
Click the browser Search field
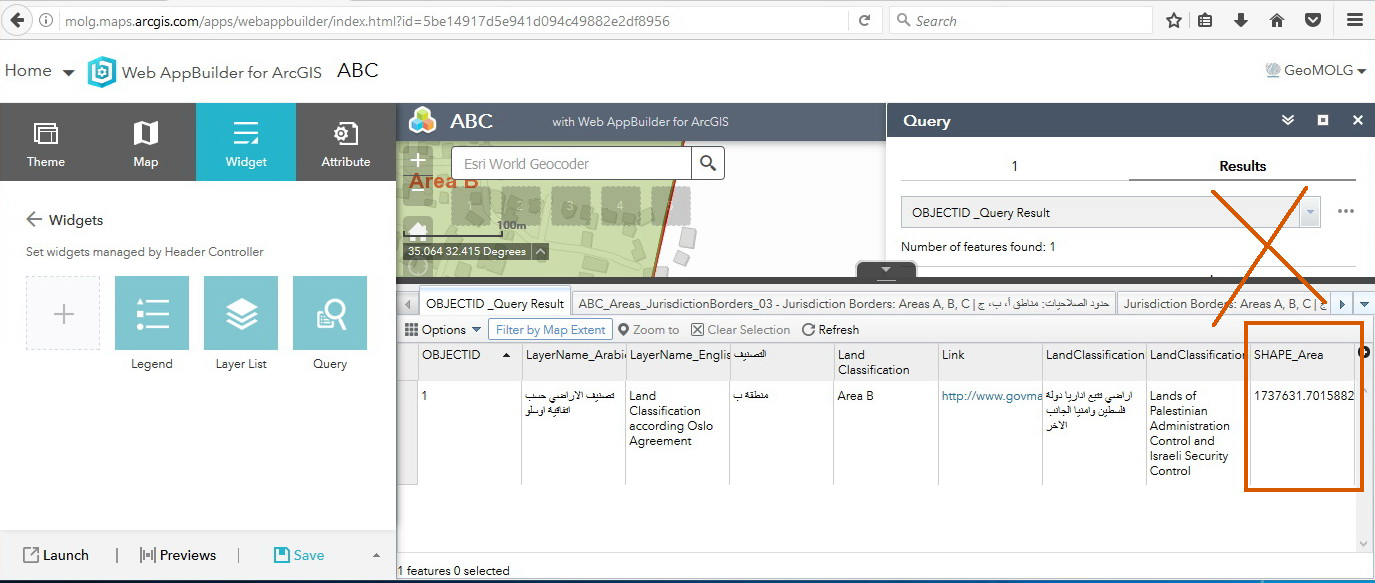pos(1020,20)
